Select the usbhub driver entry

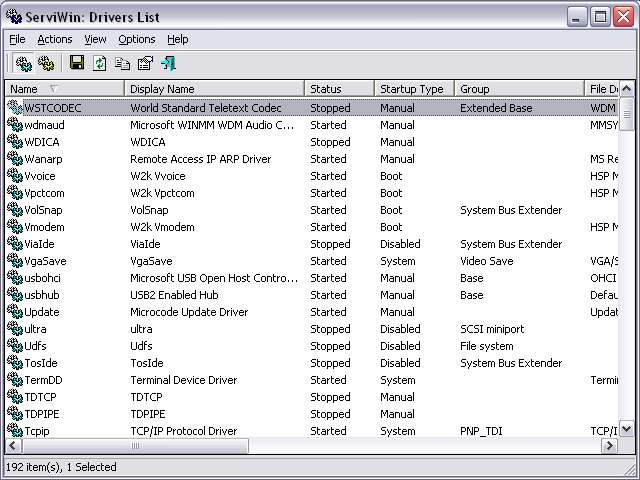coord(42,295)
